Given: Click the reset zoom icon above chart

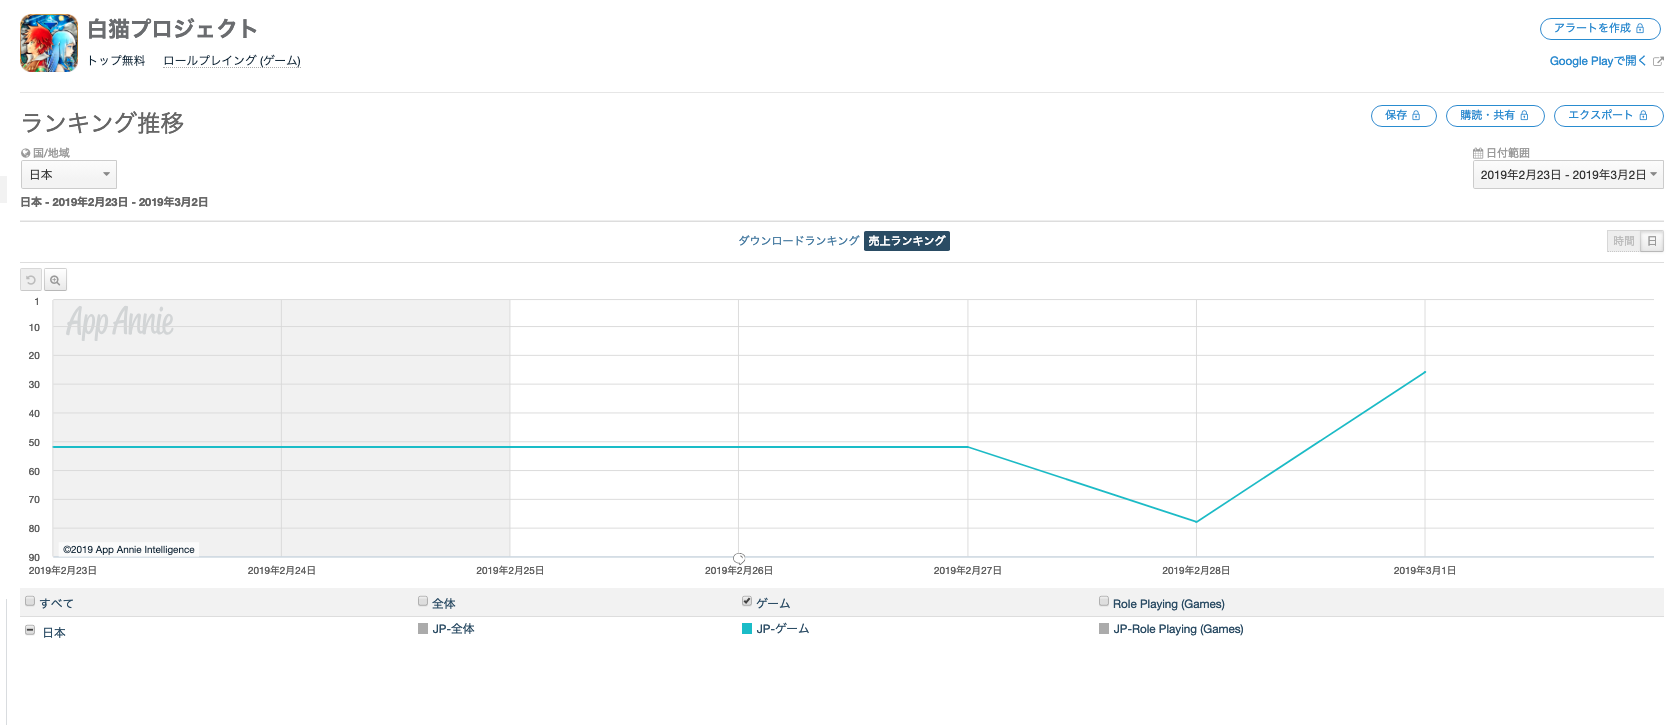Looking at the screenshot, I should click(x=31, y=280).
